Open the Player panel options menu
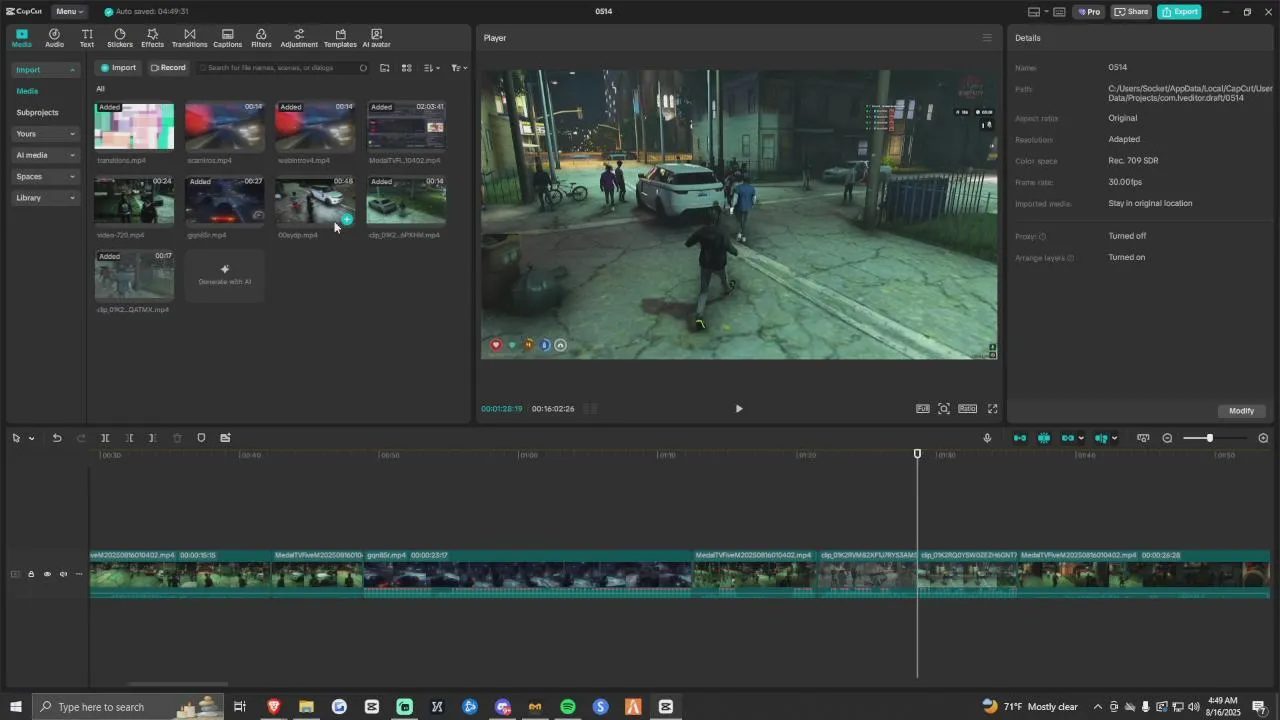 point(987,38)
